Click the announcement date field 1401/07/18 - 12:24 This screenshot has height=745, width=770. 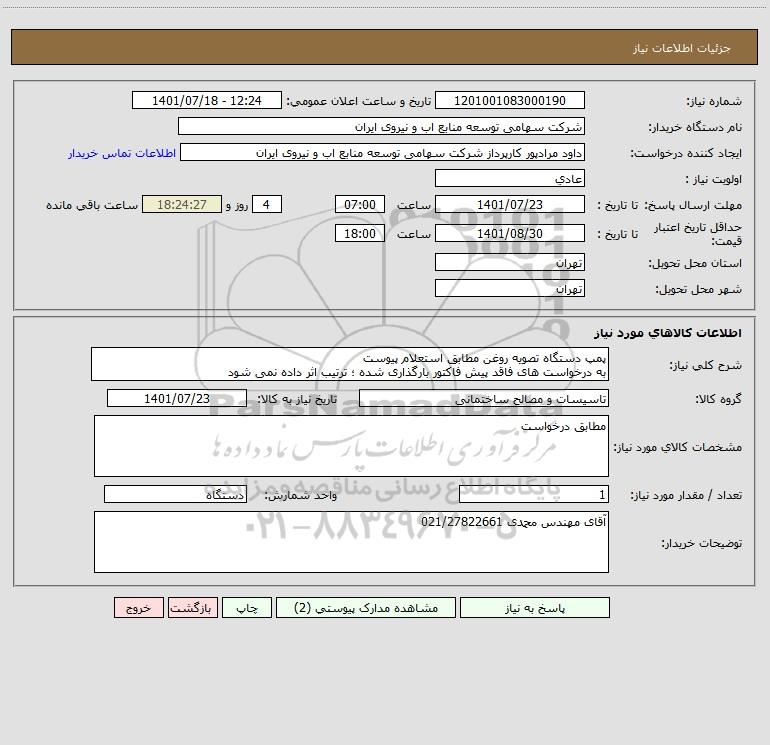click(x=207, y=100)
